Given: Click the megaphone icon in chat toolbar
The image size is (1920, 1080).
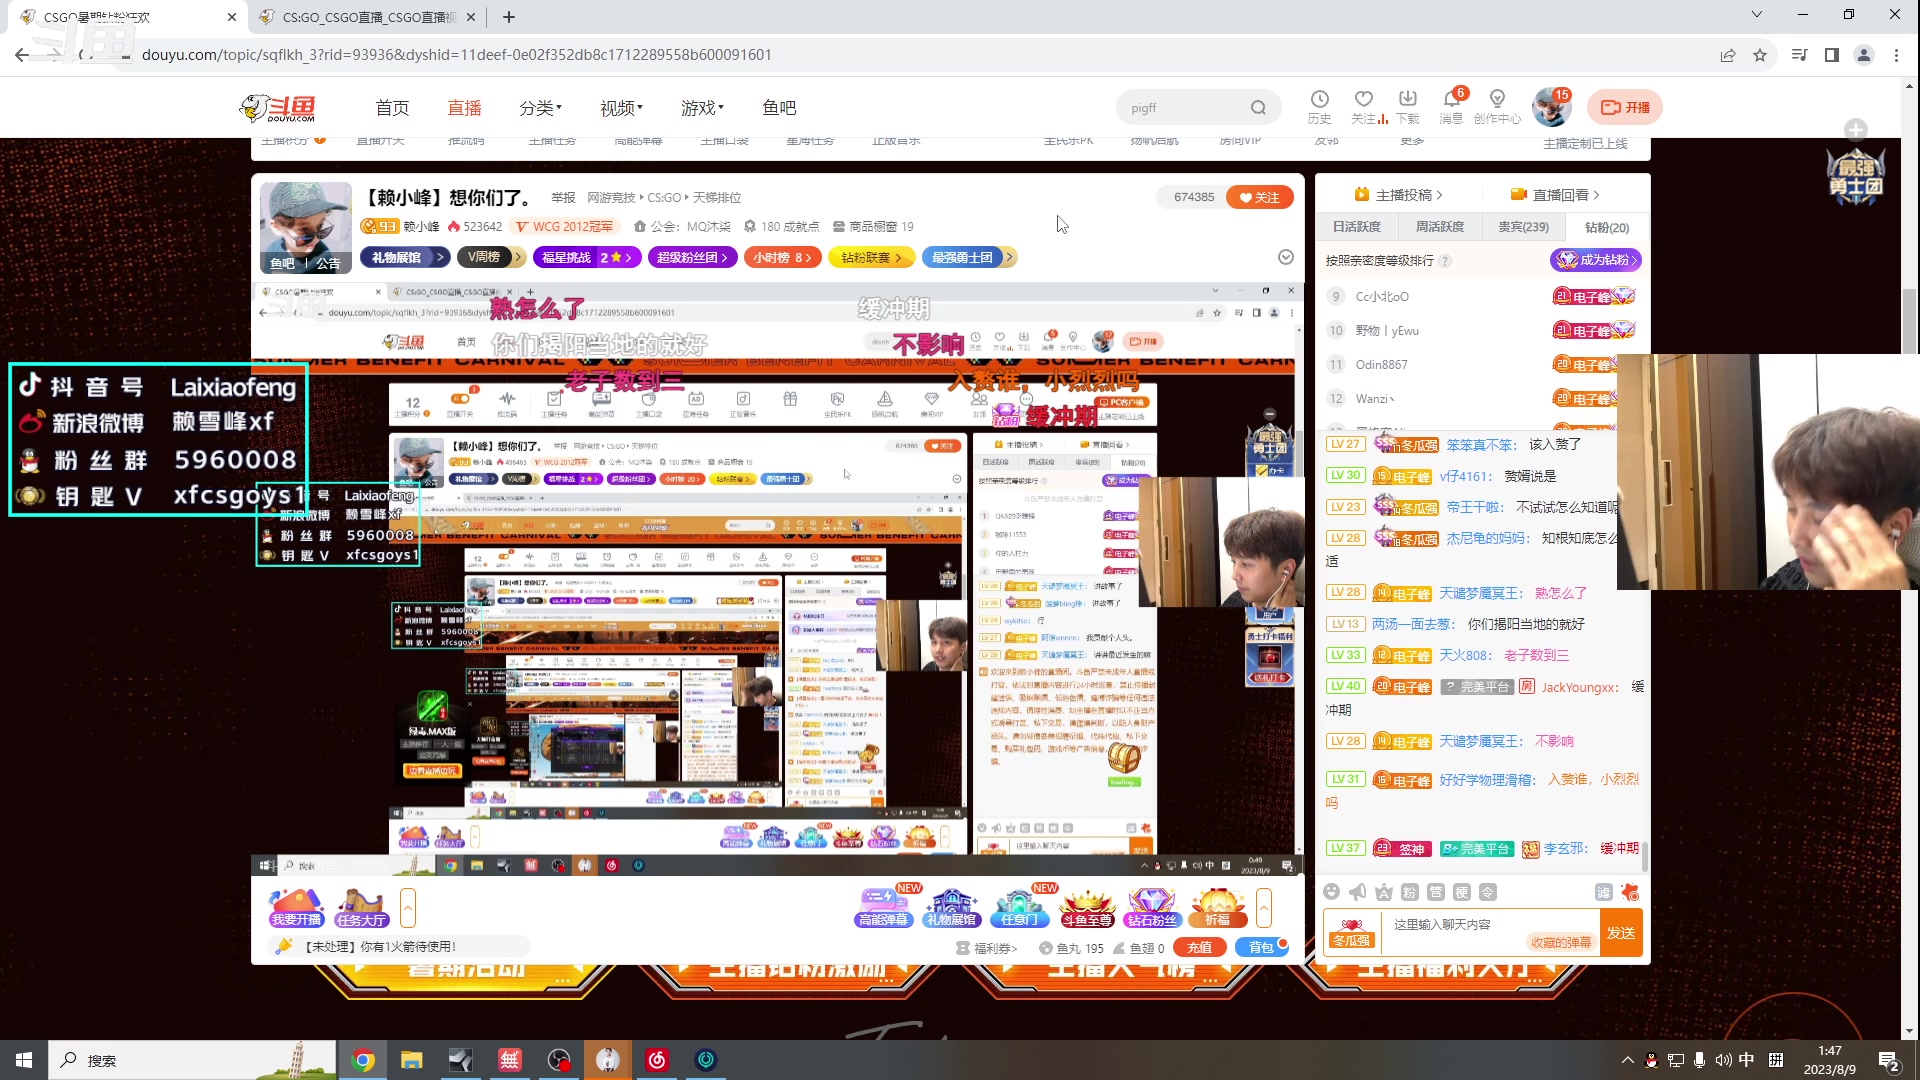Looking at the screenshot, I should click(x=1357, y=892).
